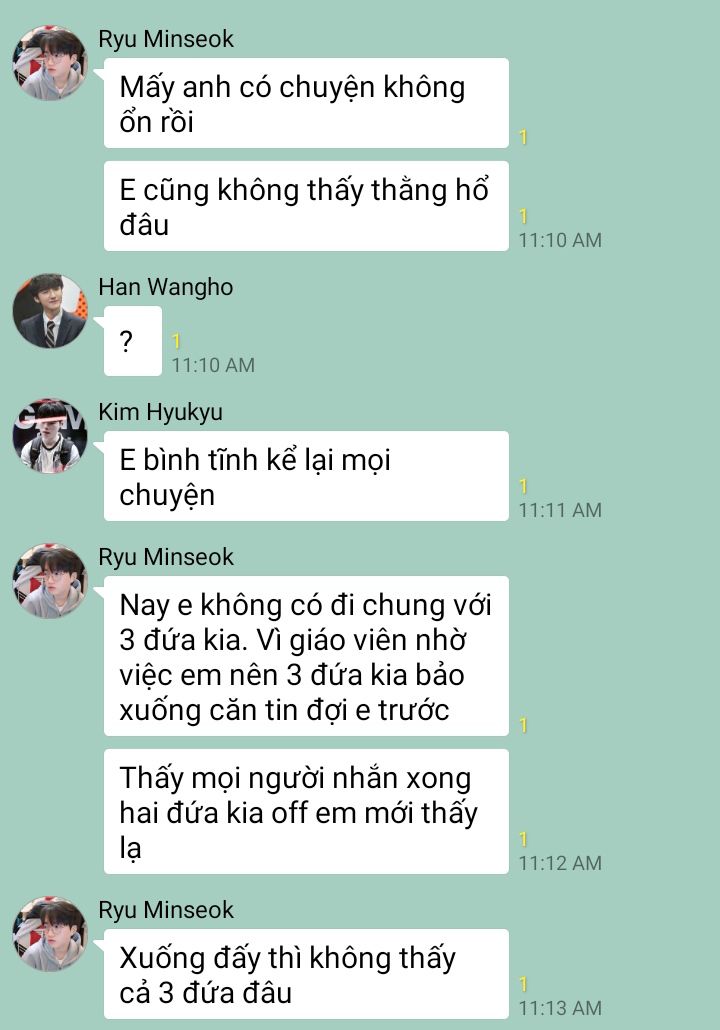Open Ryu Minseok's avatar at top
The image size is (720, 1030).
[x=50, y=63]
